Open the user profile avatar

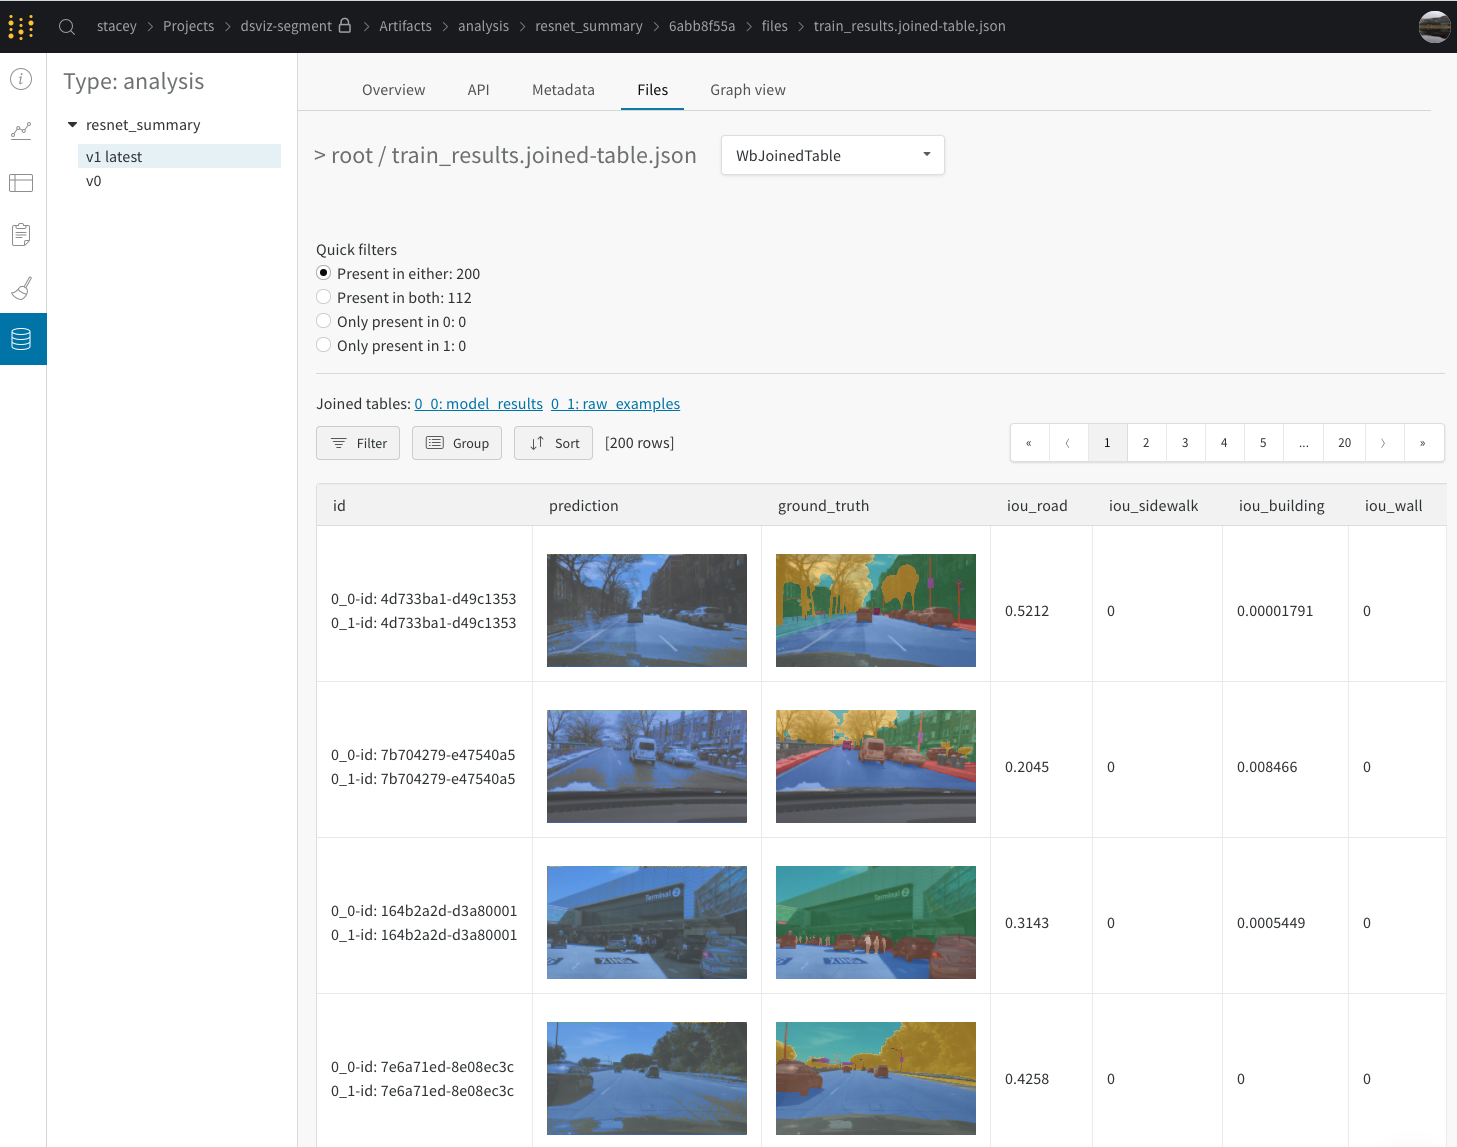1434,27
